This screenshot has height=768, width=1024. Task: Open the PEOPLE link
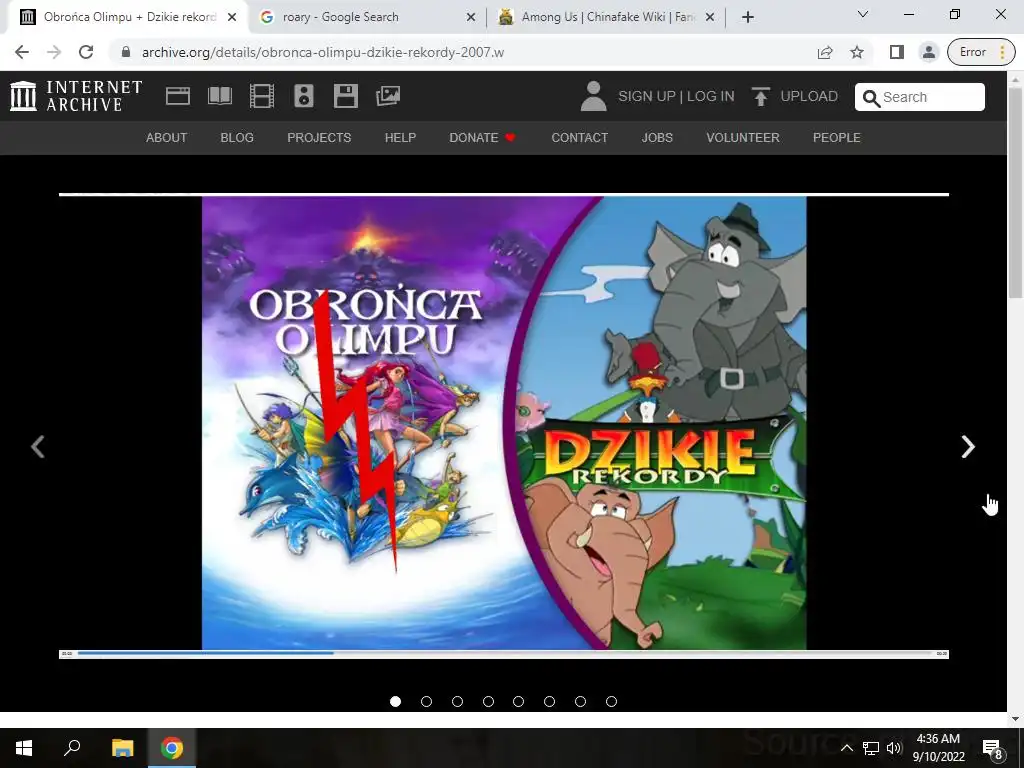[837, 138]
